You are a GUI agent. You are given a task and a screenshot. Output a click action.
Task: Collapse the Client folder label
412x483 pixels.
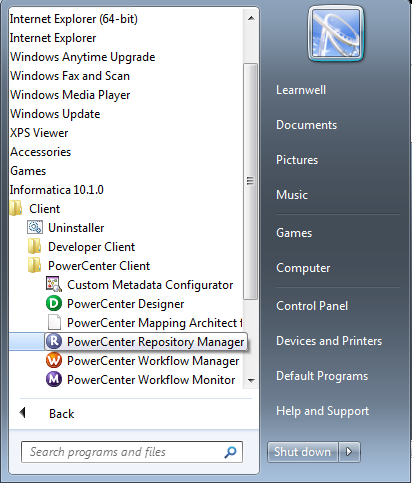(x=44, y=209)
